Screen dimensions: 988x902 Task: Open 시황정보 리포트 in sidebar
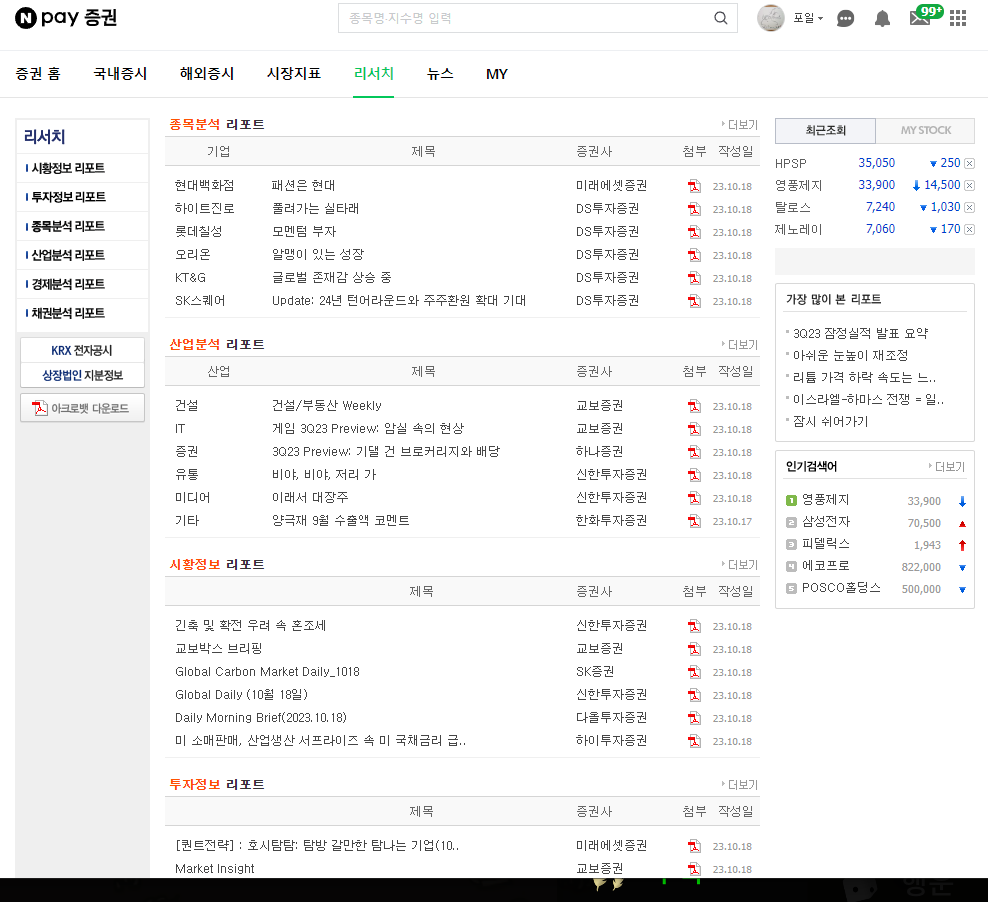(68, 168)
